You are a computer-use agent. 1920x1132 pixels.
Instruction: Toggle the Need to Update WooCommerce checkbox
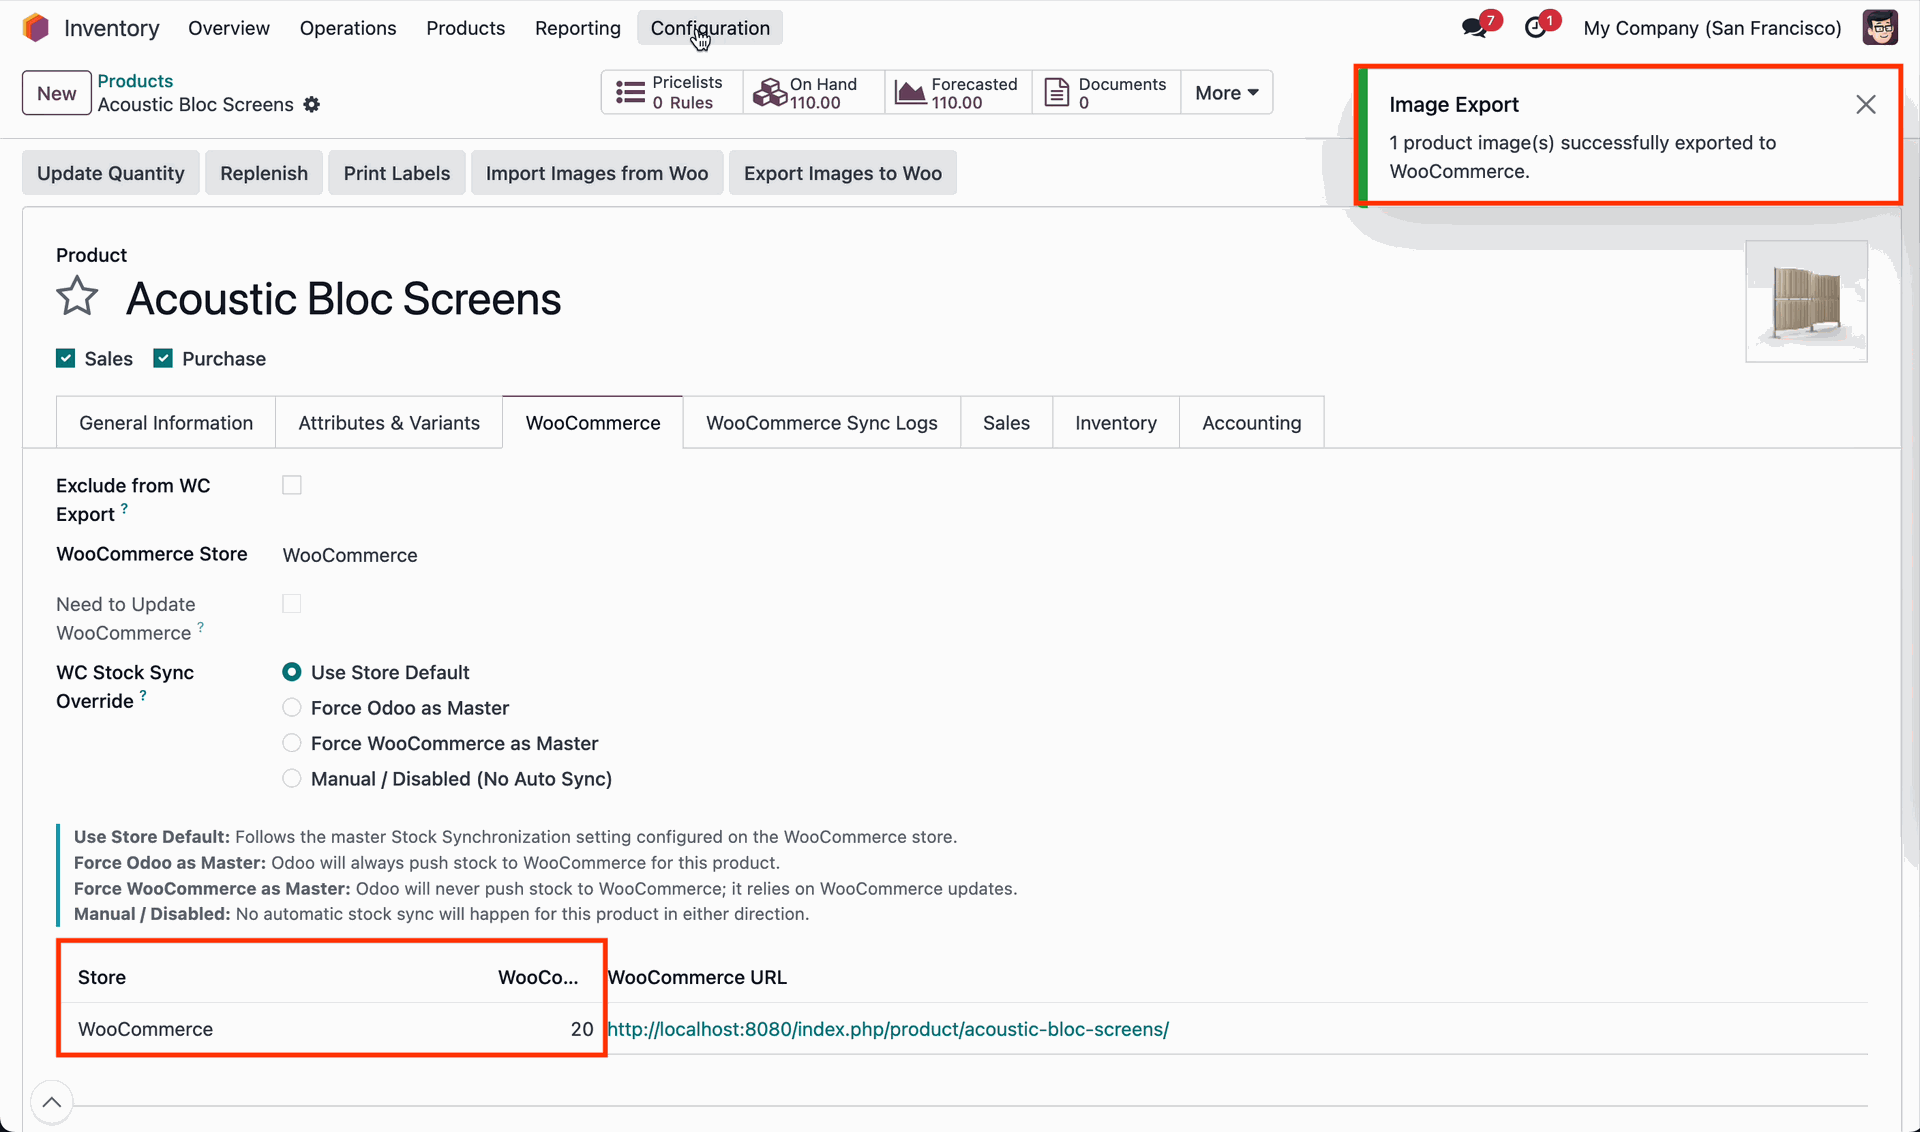[292, 604]
